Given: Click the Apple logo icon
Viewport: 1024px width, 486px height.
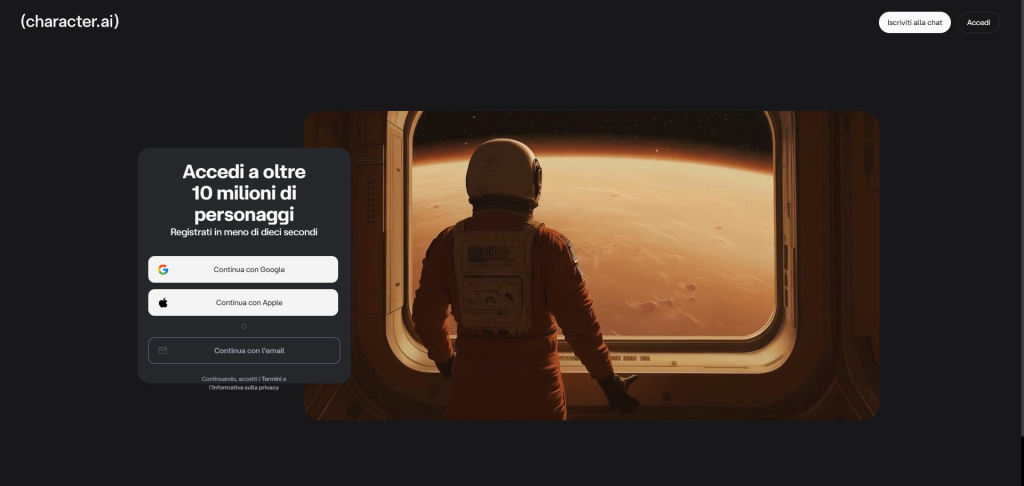Looking at the screenshot, I should click(x=163, y=302).
